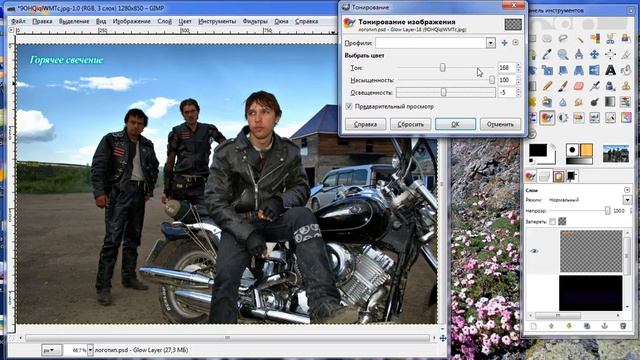640x360 pixels.
Task: Select the Perspective tool
Action: point(579,70)
